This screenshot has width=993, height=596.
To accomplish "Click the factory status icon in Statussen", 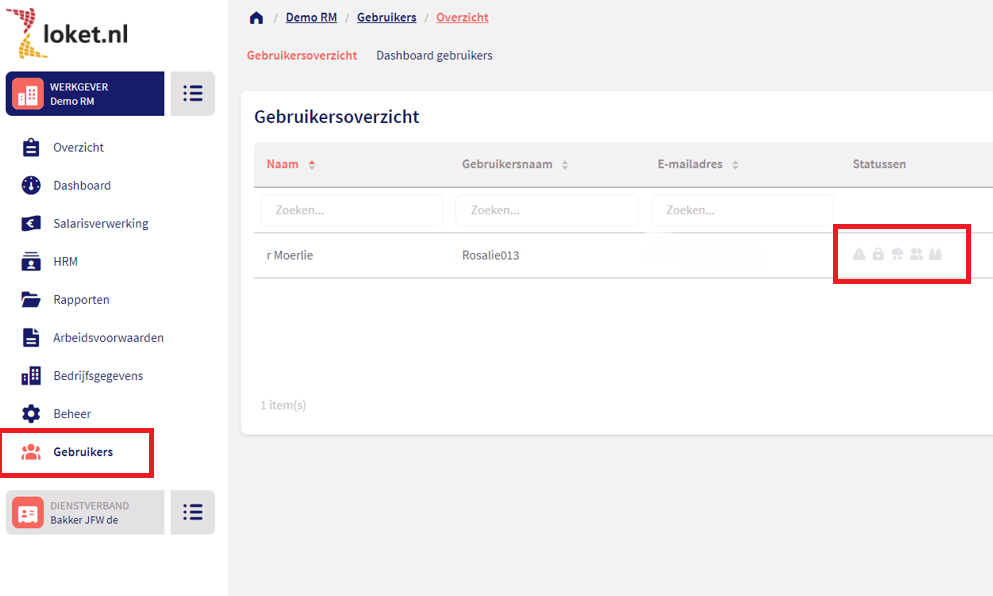I will (935, 255).
